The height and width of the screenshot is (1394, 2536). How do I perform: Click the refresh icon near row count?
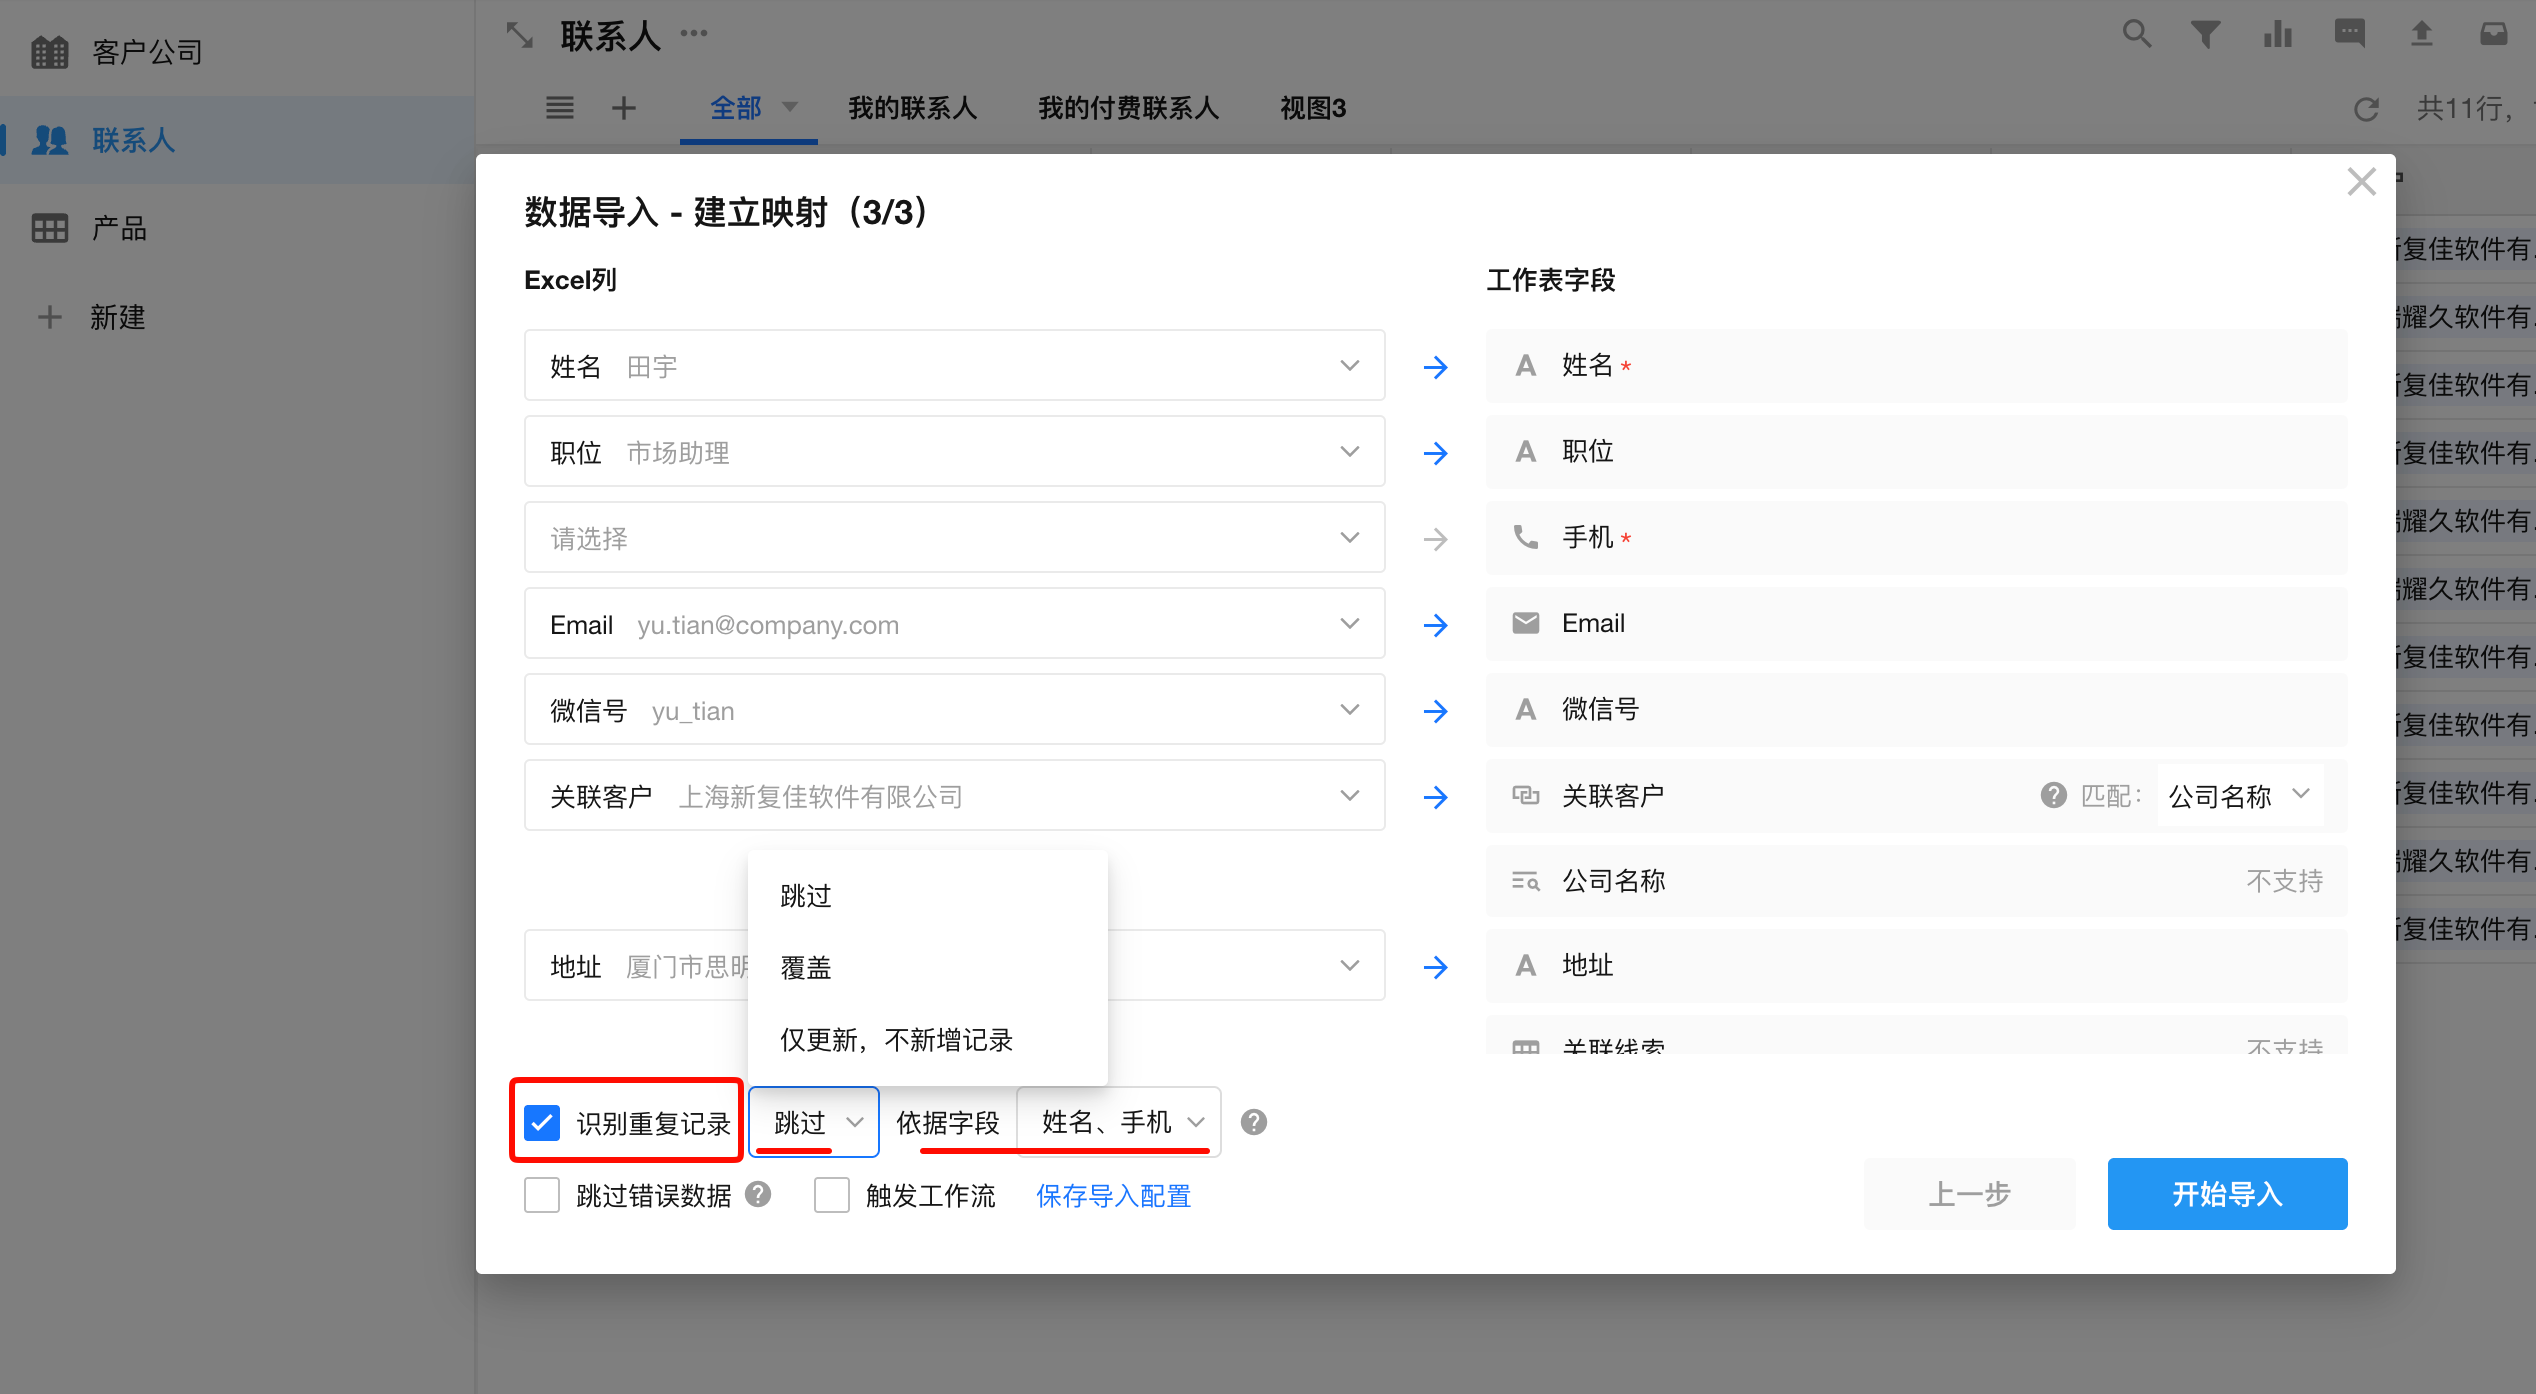[2366, 109]
